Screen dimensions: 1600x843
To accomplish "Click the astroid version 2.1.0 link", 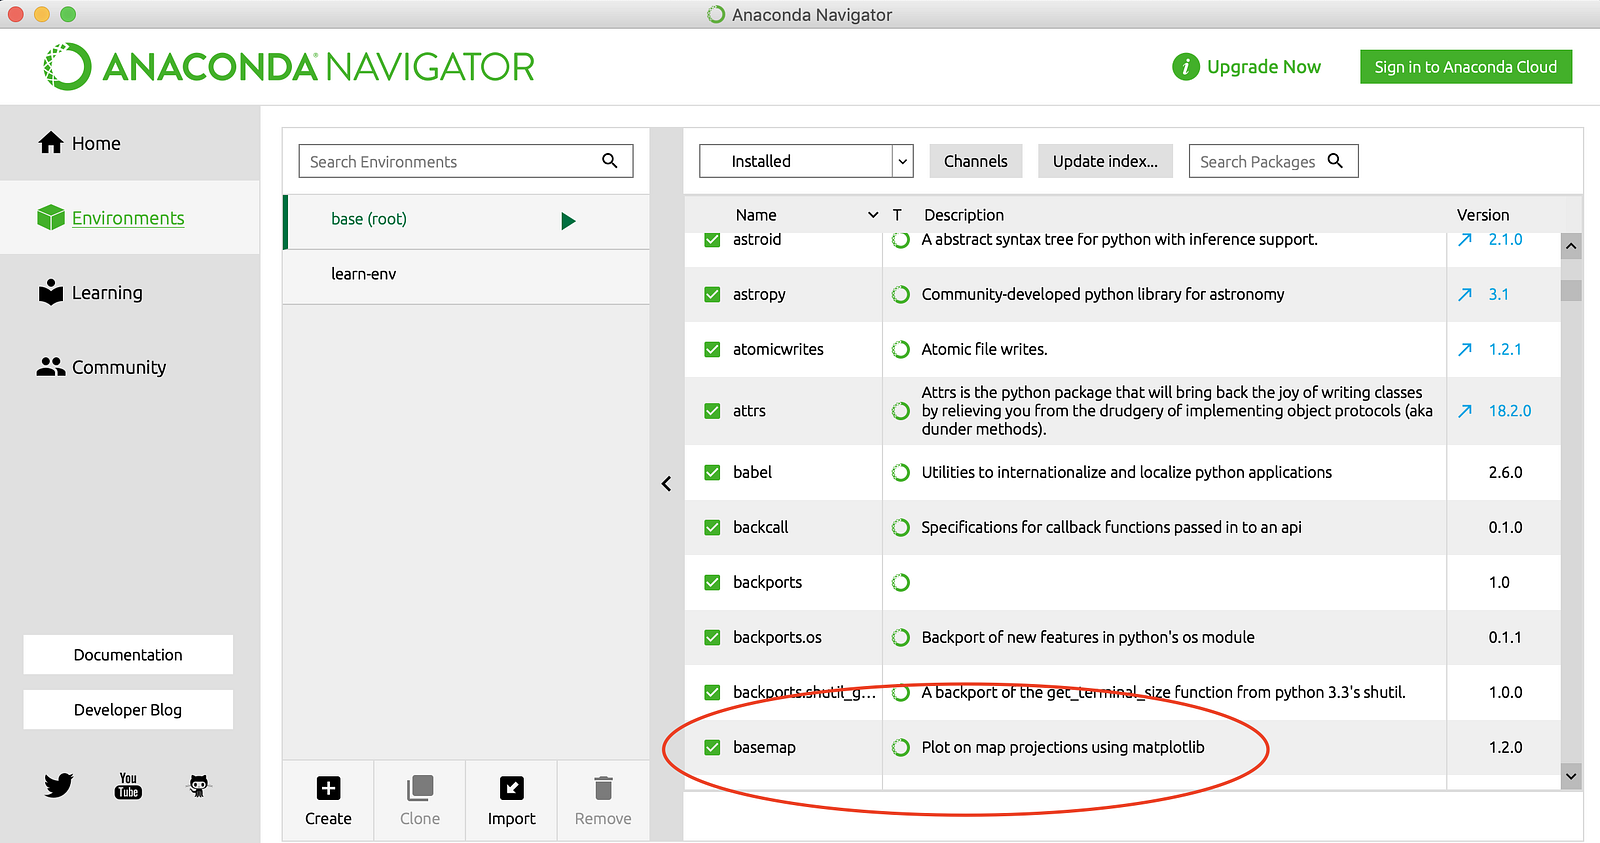I will [1505, 240].
